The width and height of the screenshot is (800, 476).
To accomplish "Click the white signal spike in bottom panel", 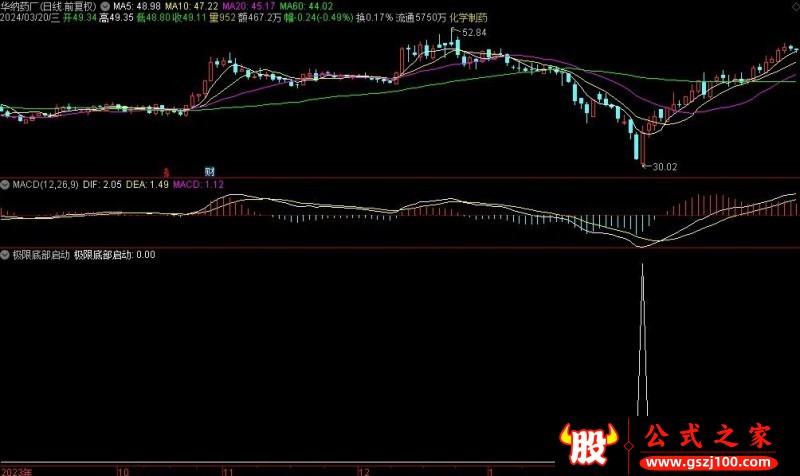I will coord(642,340).
